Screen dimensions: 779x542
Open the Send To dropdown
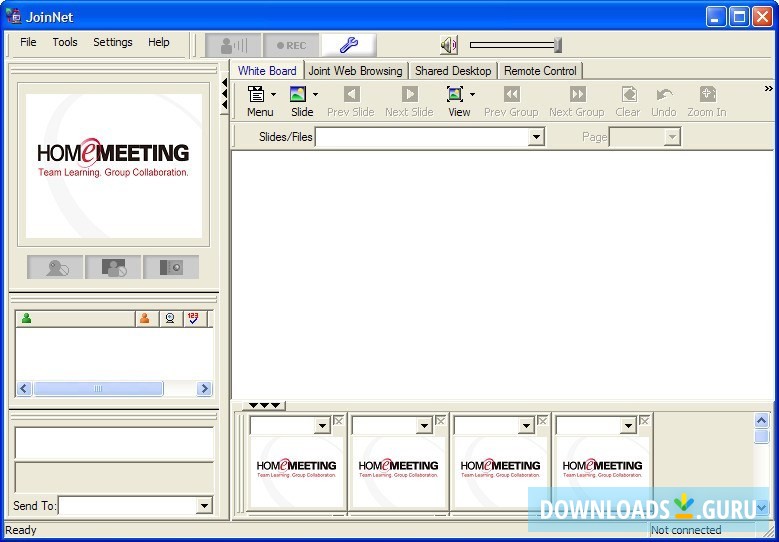[204, 506]
